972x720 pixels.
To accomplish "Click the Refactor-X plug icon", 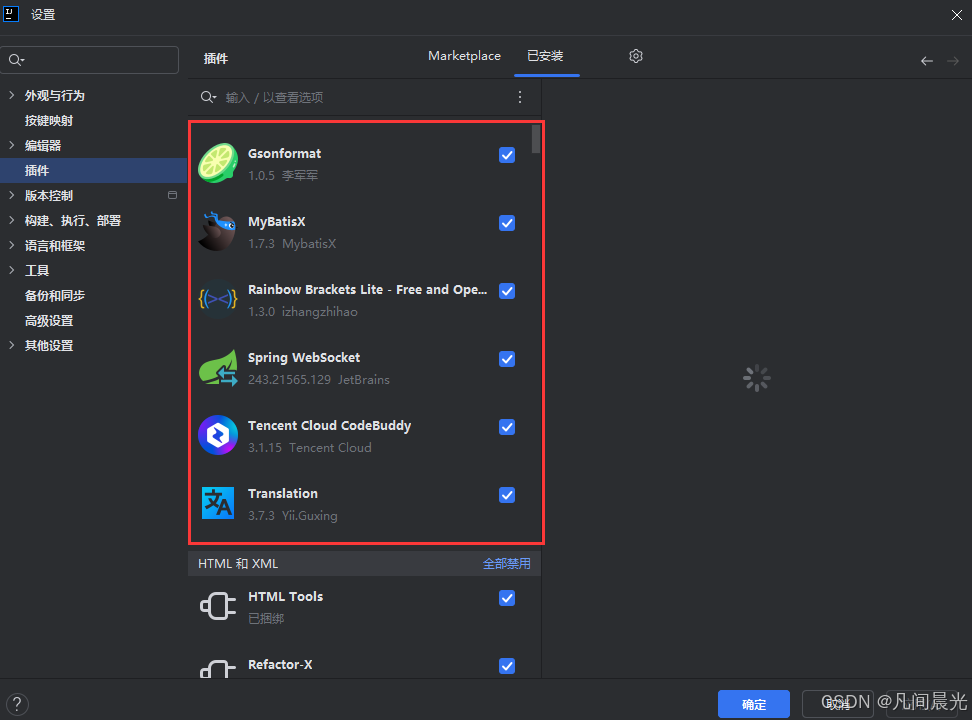I will tap(218, 669).
